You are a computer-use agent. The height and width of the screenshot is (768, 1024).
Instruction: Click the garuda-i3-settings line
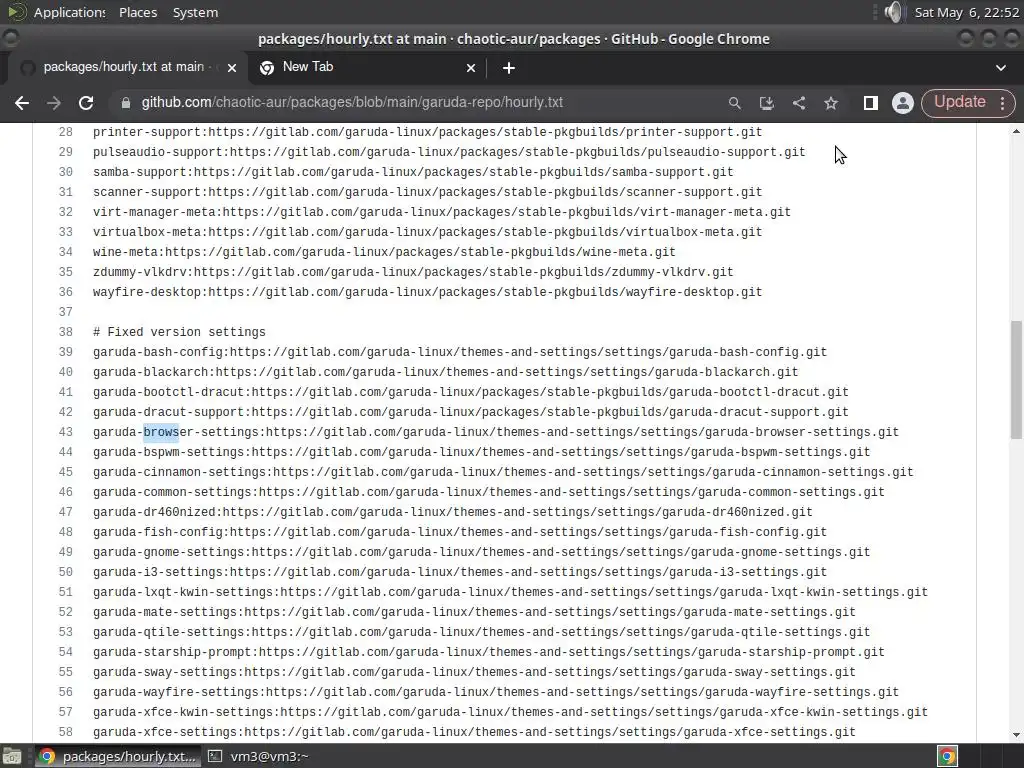tap(460, 572)
